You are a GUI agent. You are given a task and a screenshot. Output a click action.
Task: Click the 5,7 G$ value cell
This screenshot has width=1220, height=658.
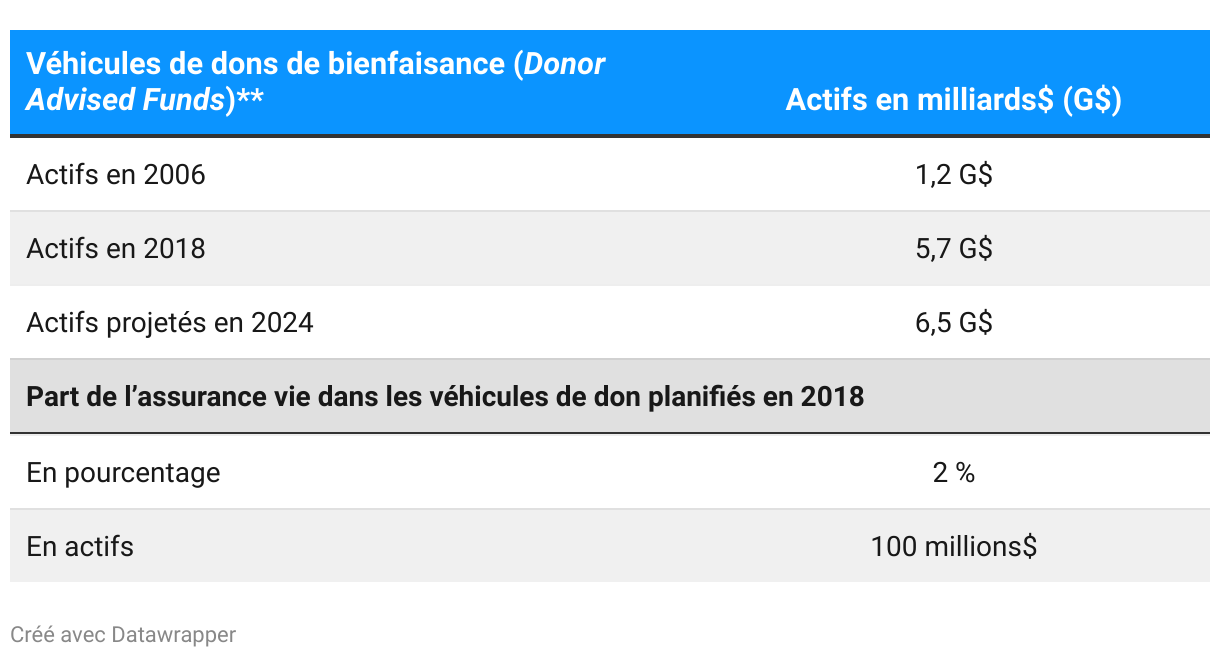(x=953, y=248)
